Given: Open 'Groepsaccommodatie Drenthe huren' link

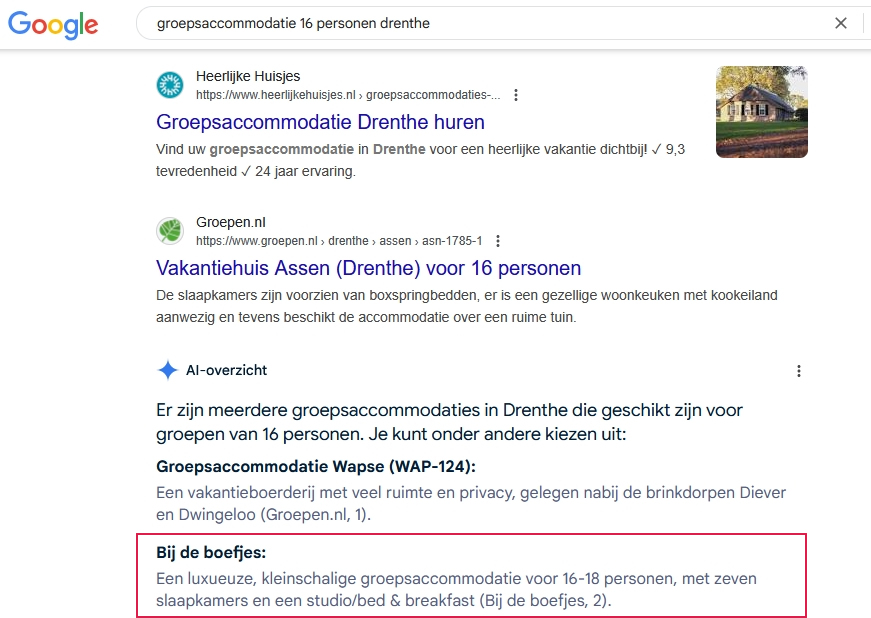Looking at the screenshot, I should tap(321, 122).
